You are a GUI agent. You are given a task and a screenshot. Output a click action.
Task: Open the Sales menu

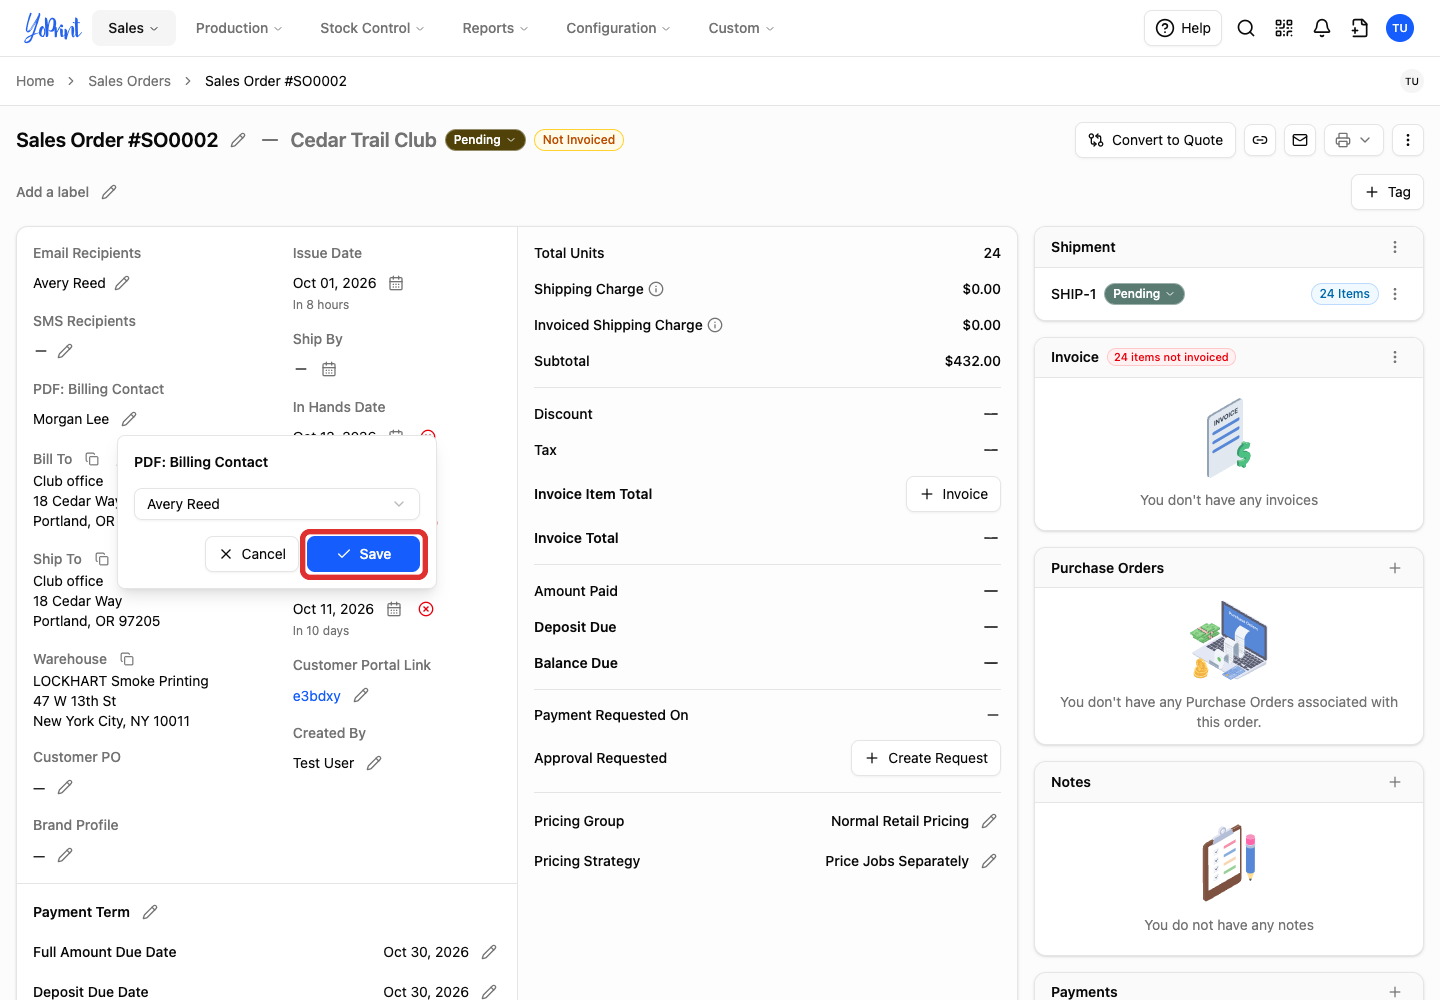134,28
